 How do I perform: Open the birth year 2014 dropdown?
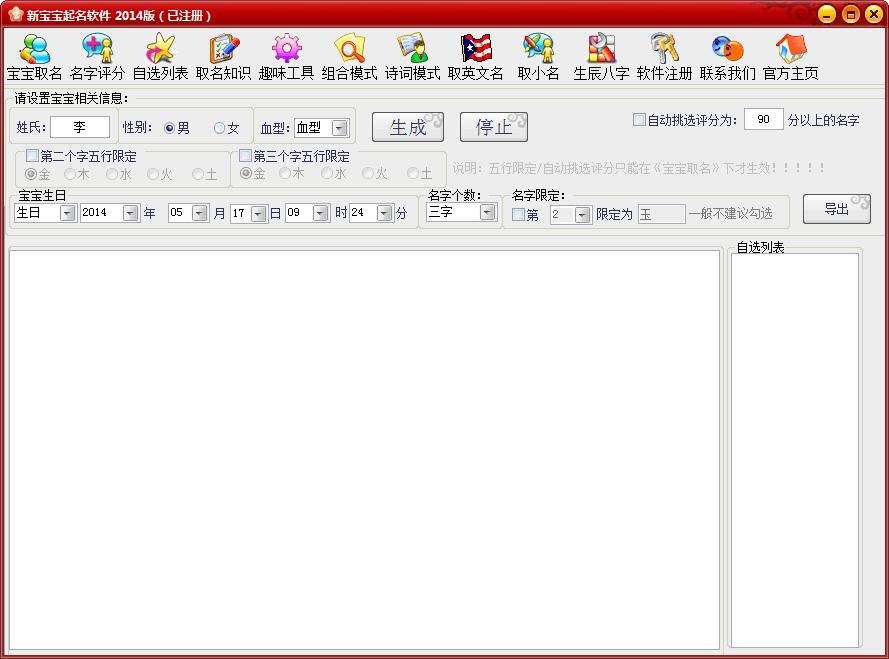131,213
